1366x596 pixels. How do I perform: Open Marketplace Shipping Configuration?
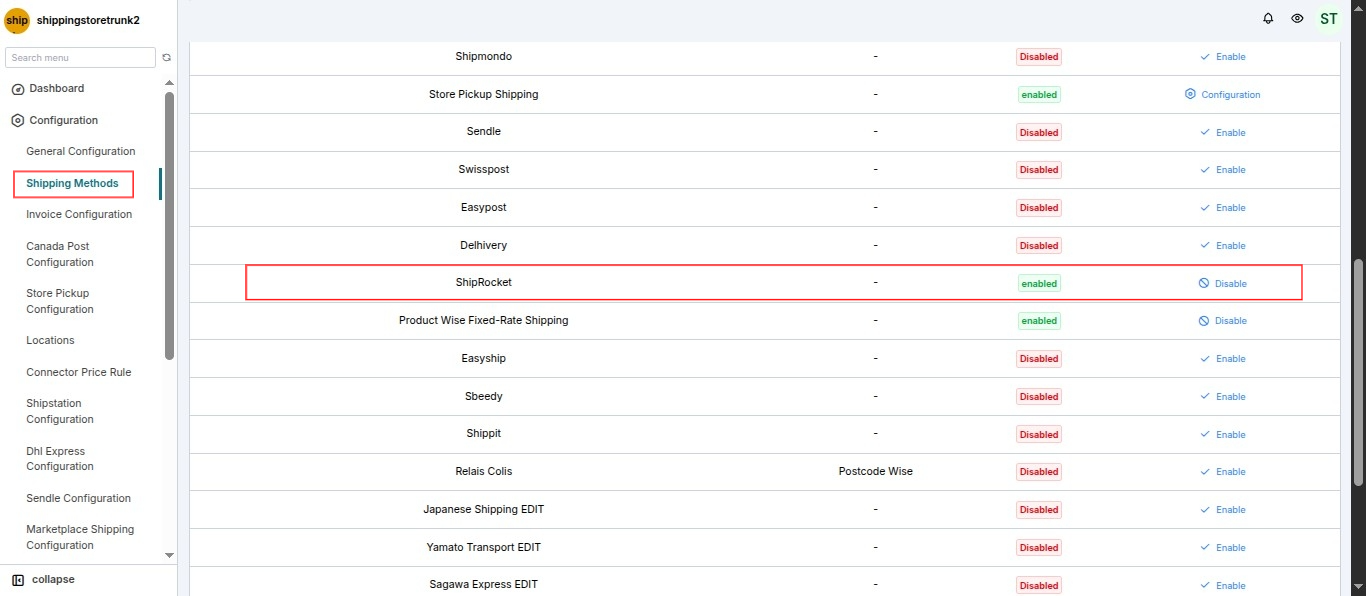point(80,537)
